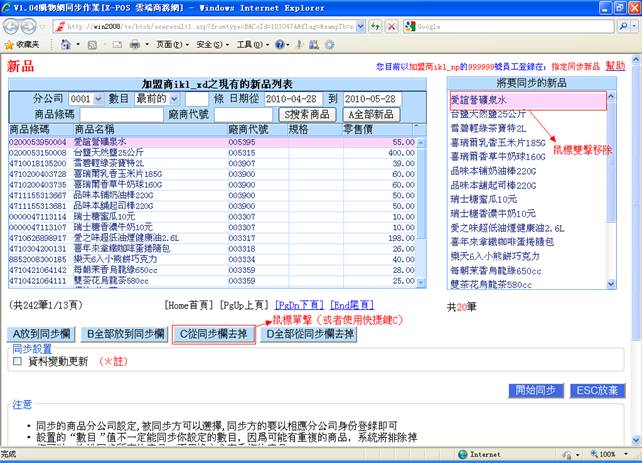The image size is (642, 463).
Task: Expand the 數目 最前的 dropdown
Action: [x=156, y=99]
